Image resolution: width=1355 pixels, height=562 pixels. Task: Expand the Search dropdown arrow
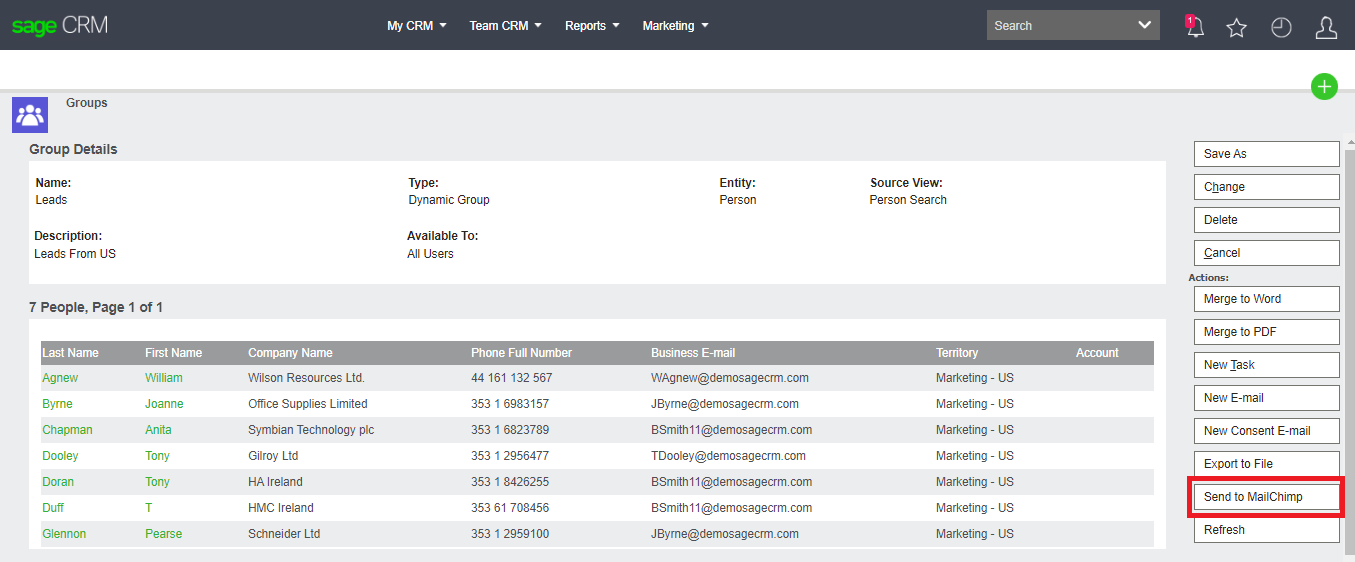point(1145,25)
